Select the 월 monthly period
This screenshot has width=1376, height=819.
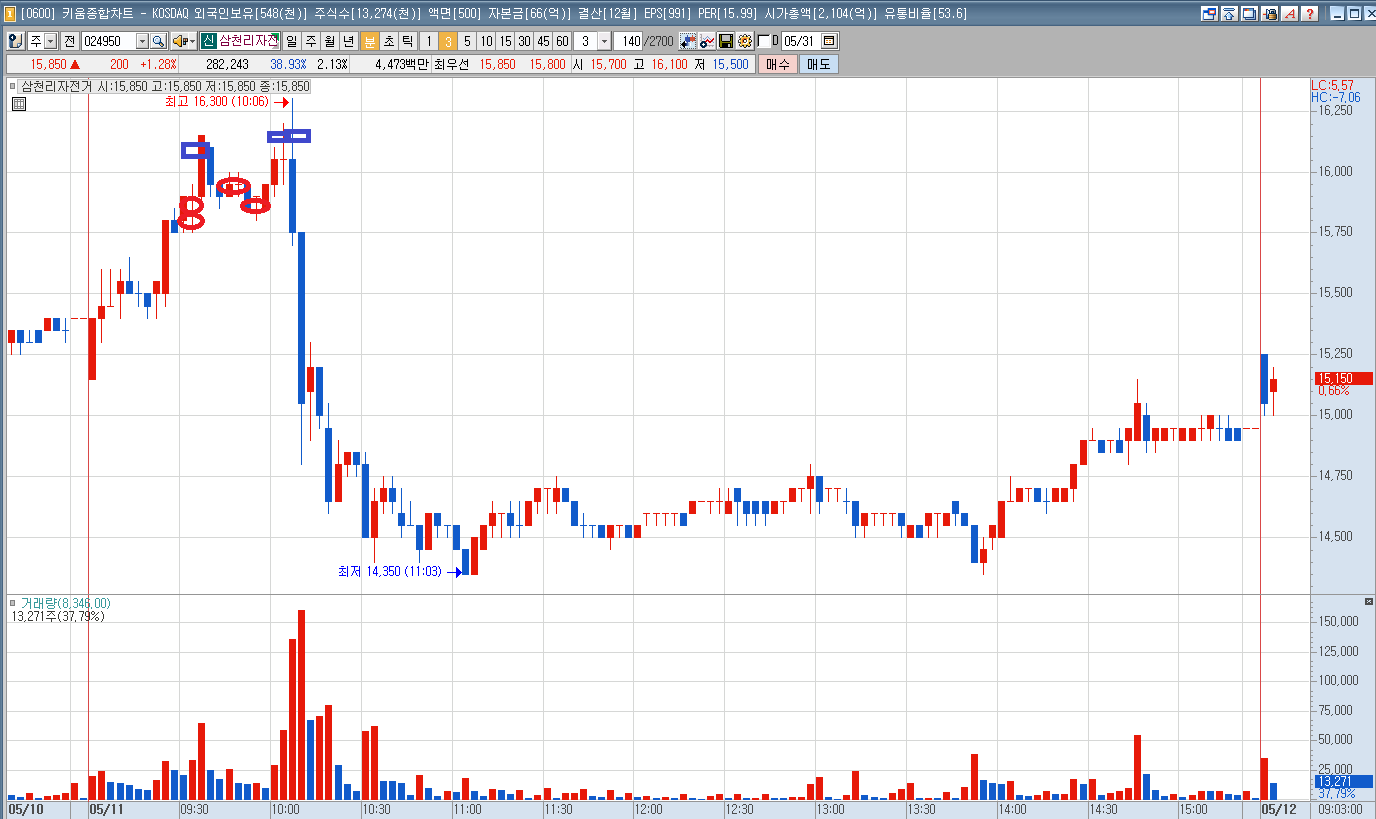329,41
